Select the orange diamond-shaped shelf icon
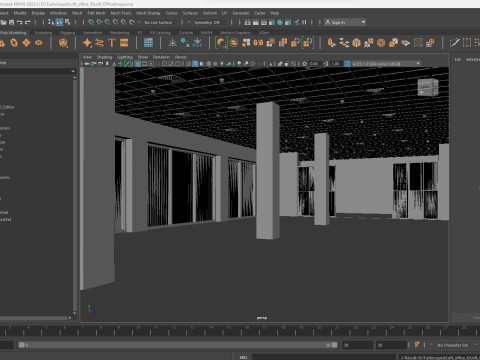Viewport: 480px width, 360px height. (x=26, y=43)
